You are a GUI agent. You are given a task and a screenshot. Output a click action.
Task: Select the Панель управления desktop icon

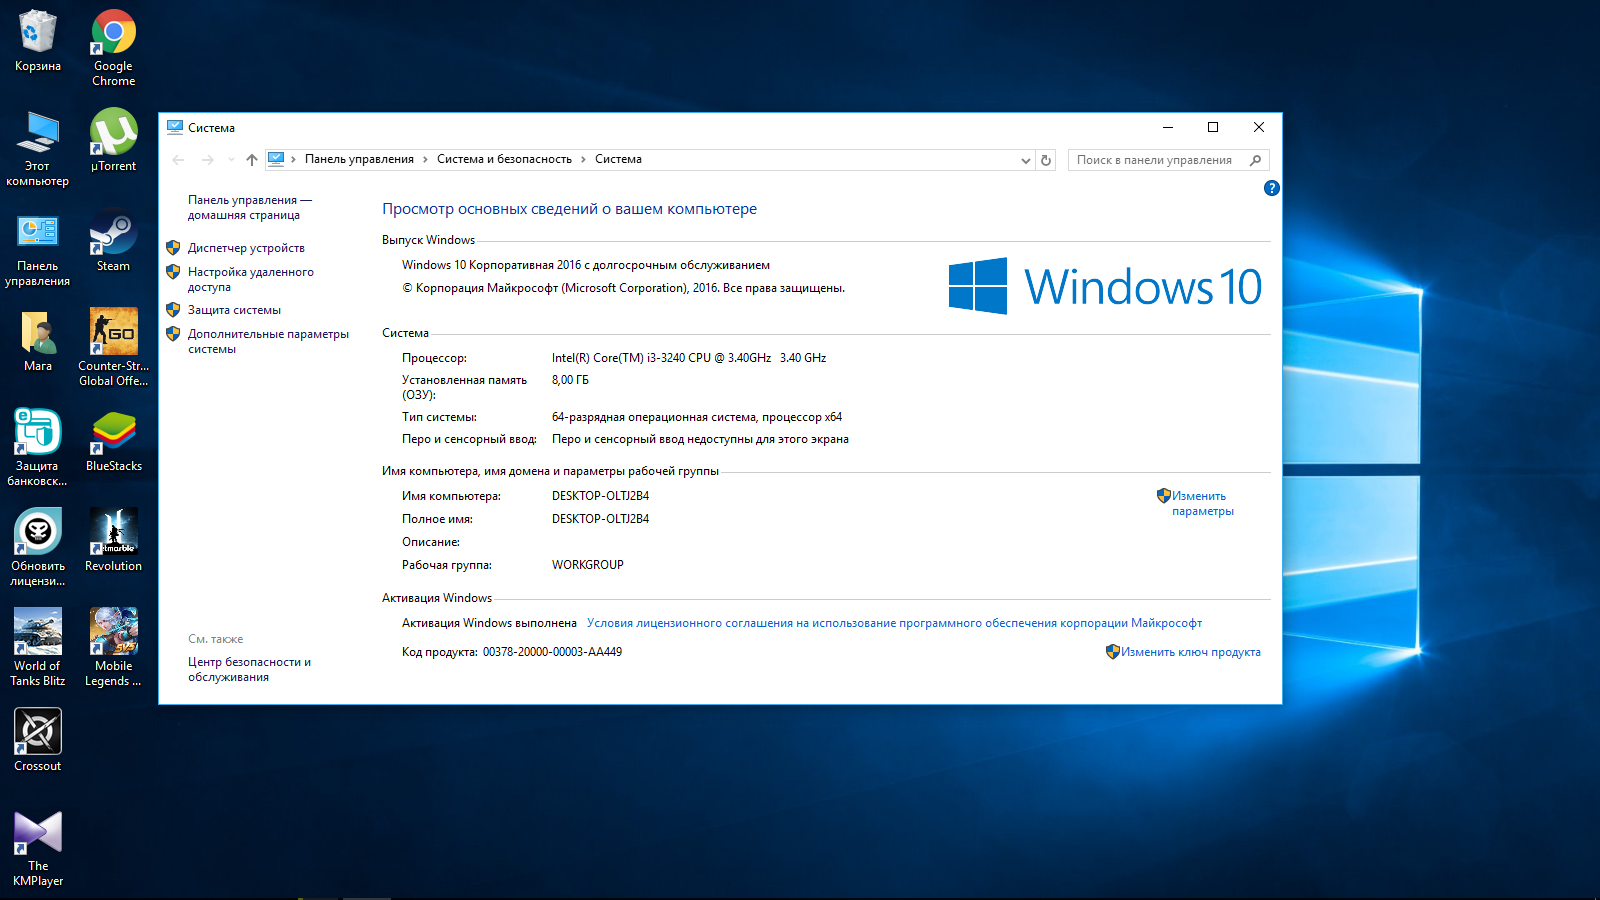pos(38,248)
